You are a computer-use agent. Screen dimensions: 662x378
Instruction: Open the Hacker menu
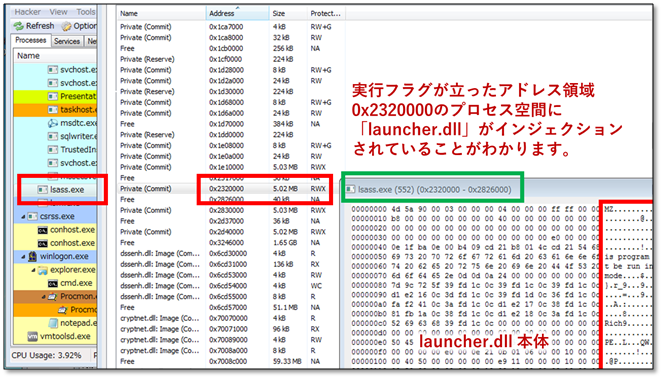pyautogui.click(x=28, y=12)
